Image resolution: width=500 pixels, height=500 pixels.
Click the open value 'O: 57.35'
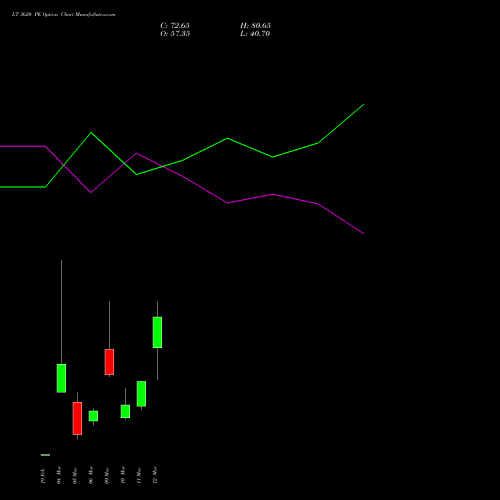[x=175, y=34]
